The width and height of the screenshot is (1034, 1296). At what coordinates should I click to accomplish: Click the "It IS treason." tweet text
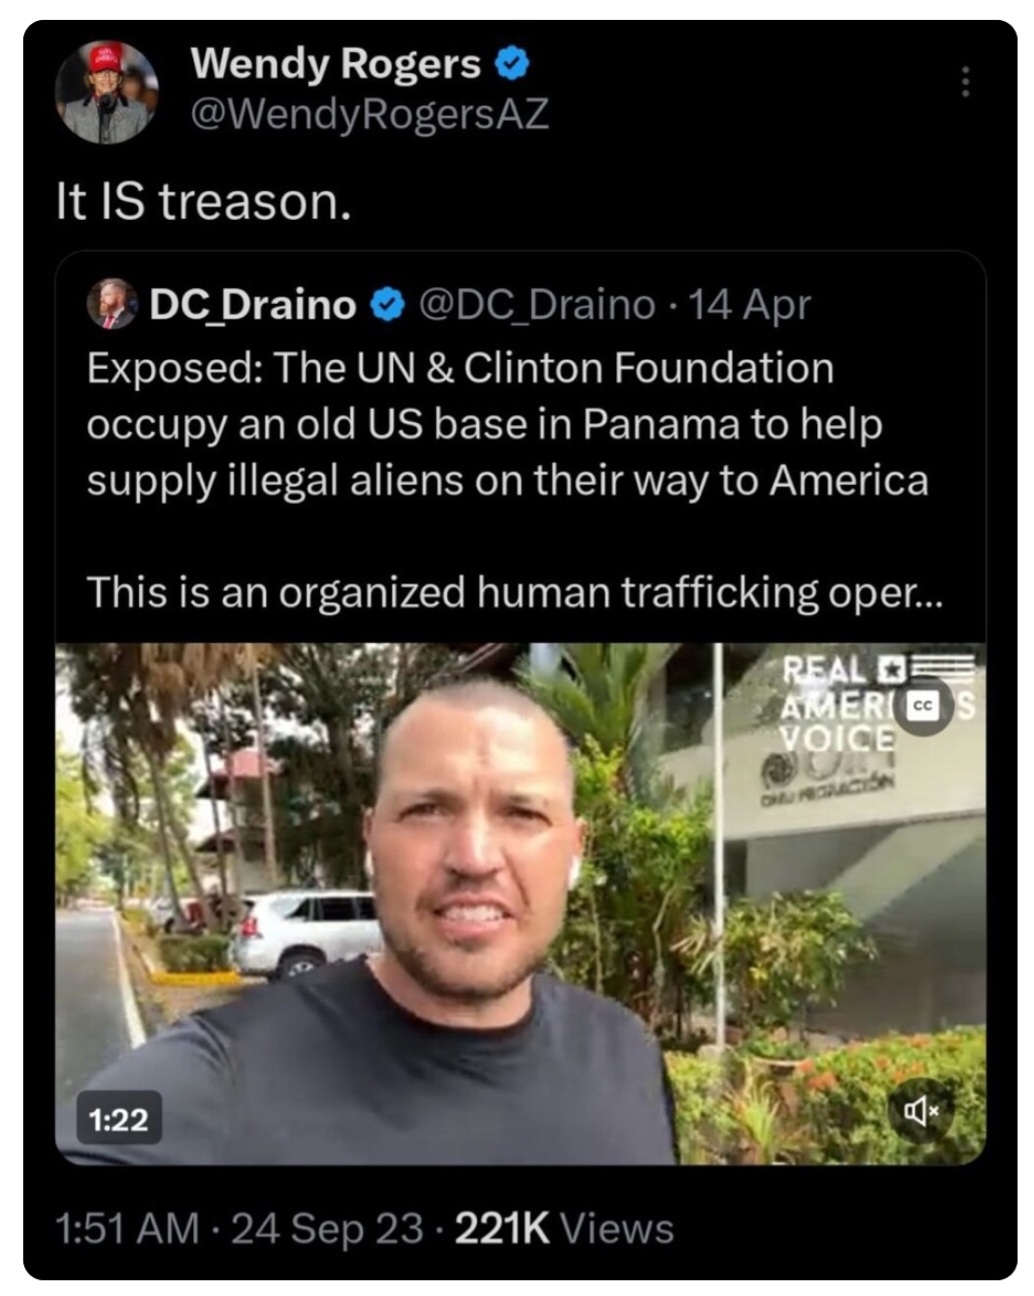204,201
